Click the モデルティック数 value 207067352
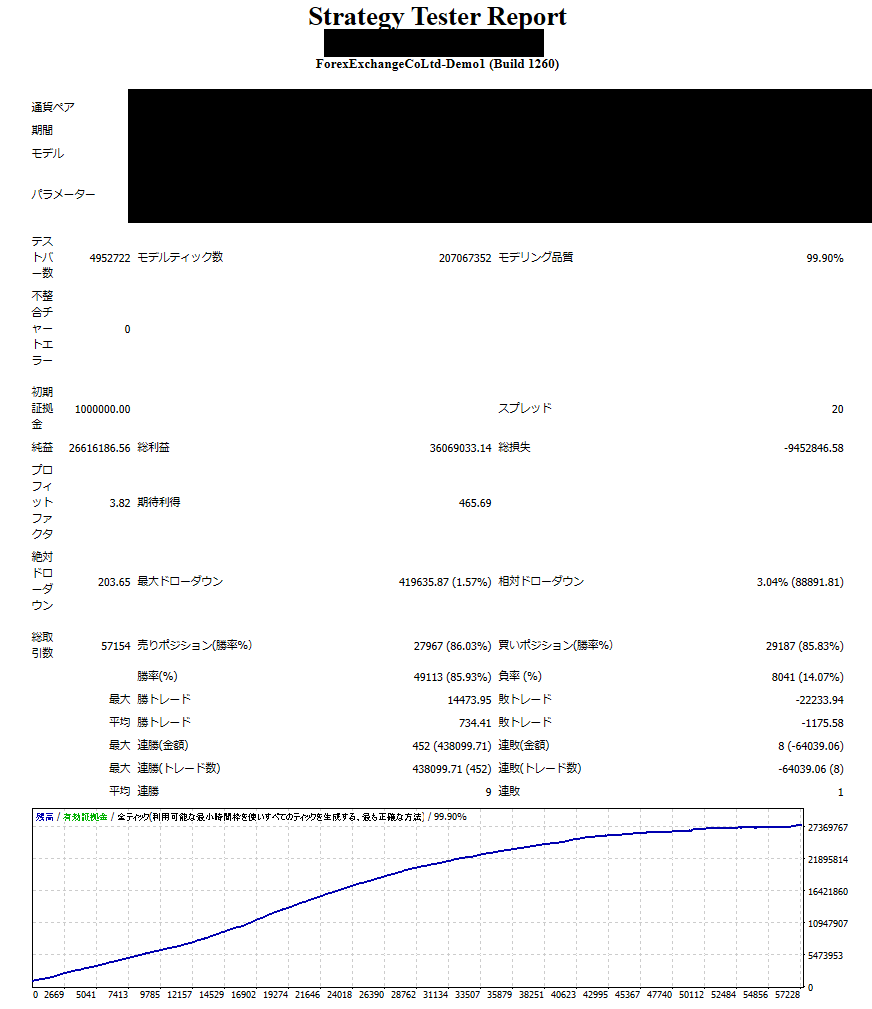 click(x=465, y=257)
